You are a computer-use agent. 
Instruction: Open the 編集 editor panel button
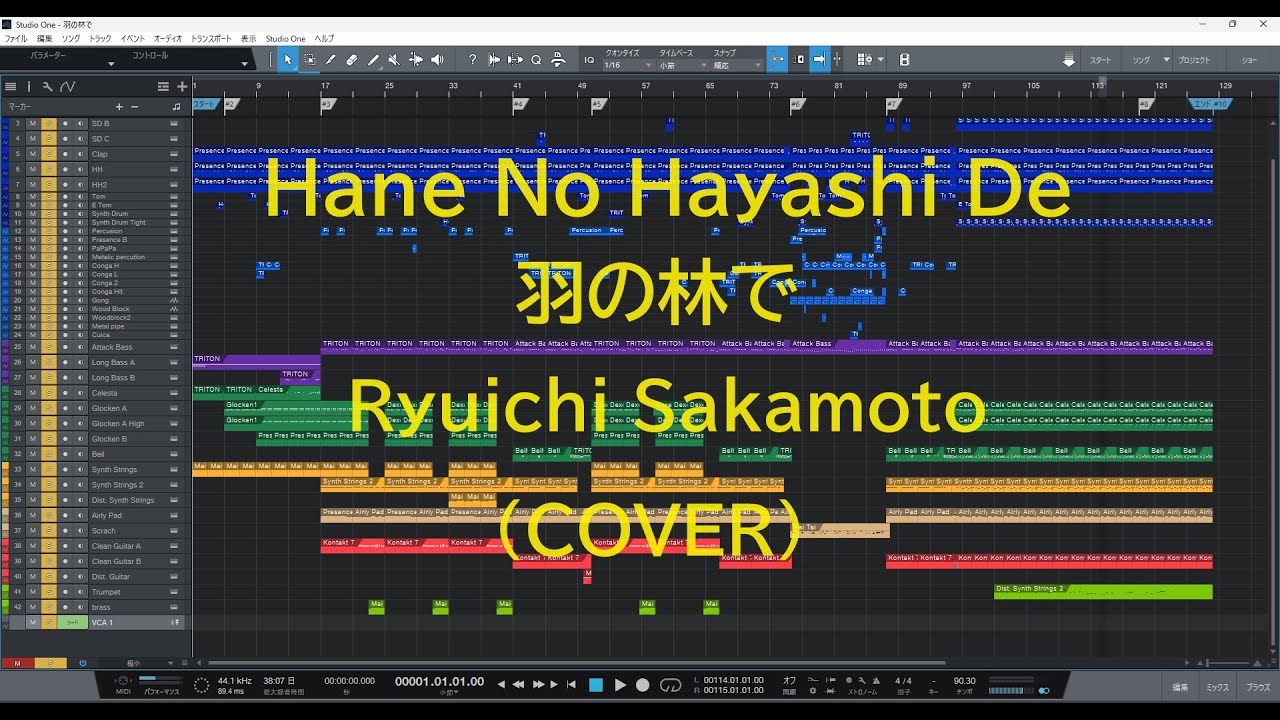[1181, 687]
